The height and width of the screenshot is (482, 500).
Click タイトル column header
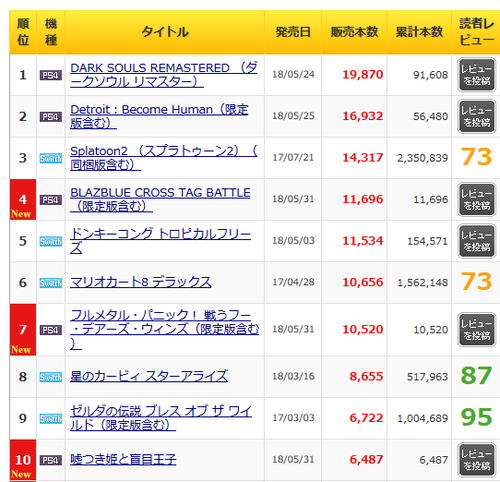click(x=165, y=32)
